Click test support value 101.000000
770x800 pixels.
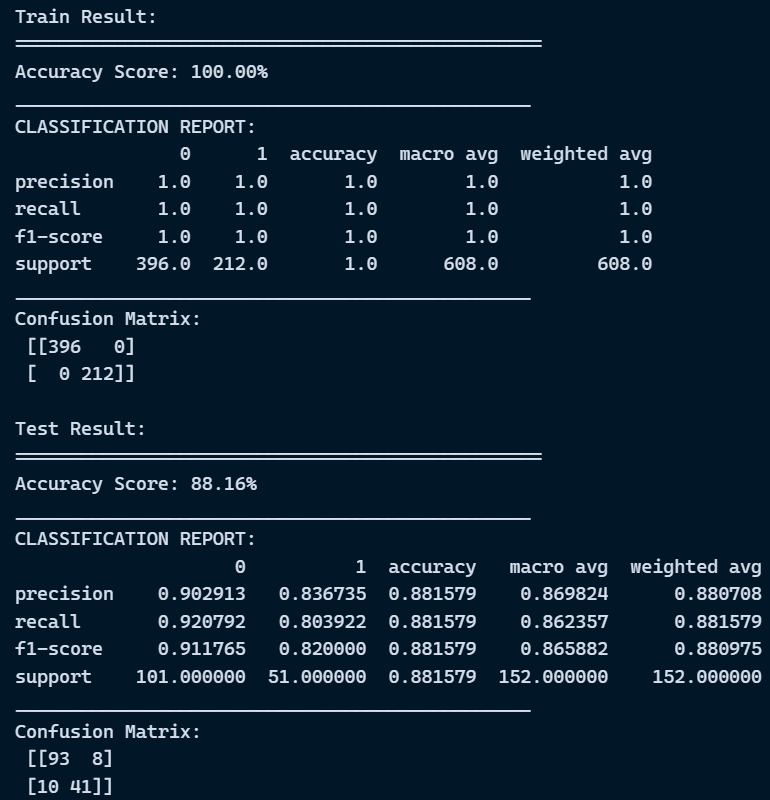[191, 677]
